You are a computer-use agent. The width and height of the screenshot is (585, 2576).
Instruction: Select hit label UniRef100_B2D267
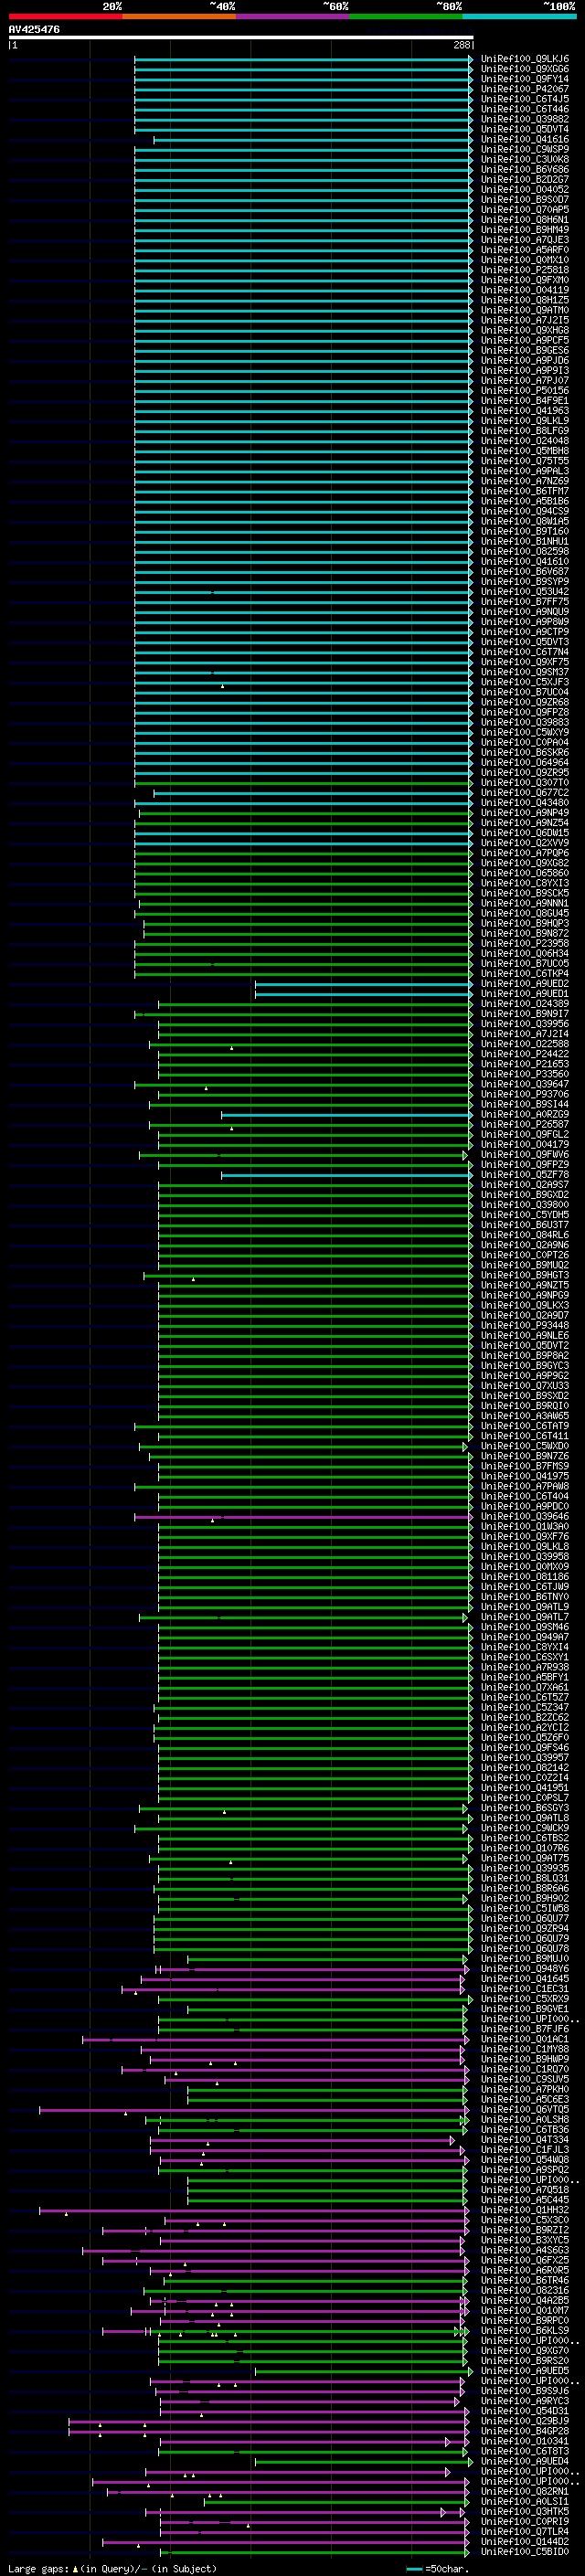click(x=525, y=179)
